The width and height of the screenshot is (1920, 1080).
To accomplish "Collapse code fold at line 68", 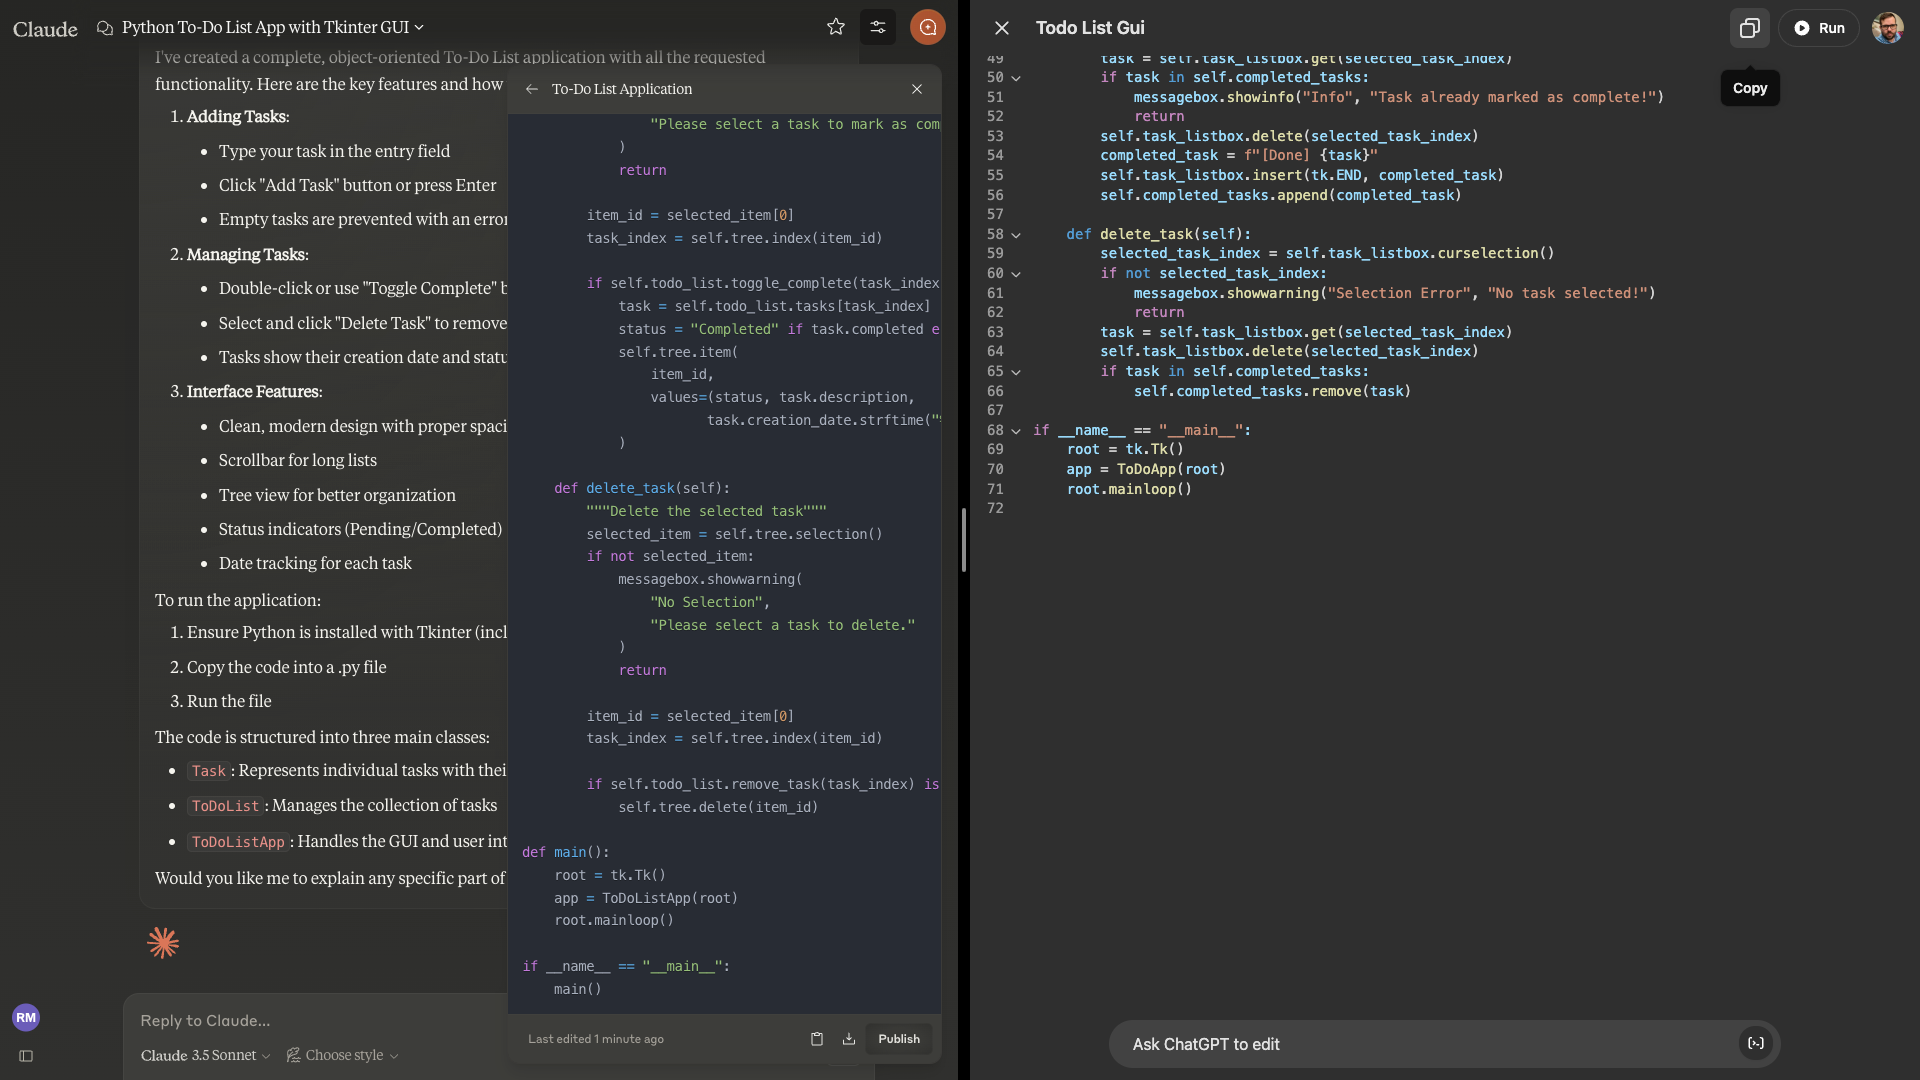I will (x=1016, y=431).
